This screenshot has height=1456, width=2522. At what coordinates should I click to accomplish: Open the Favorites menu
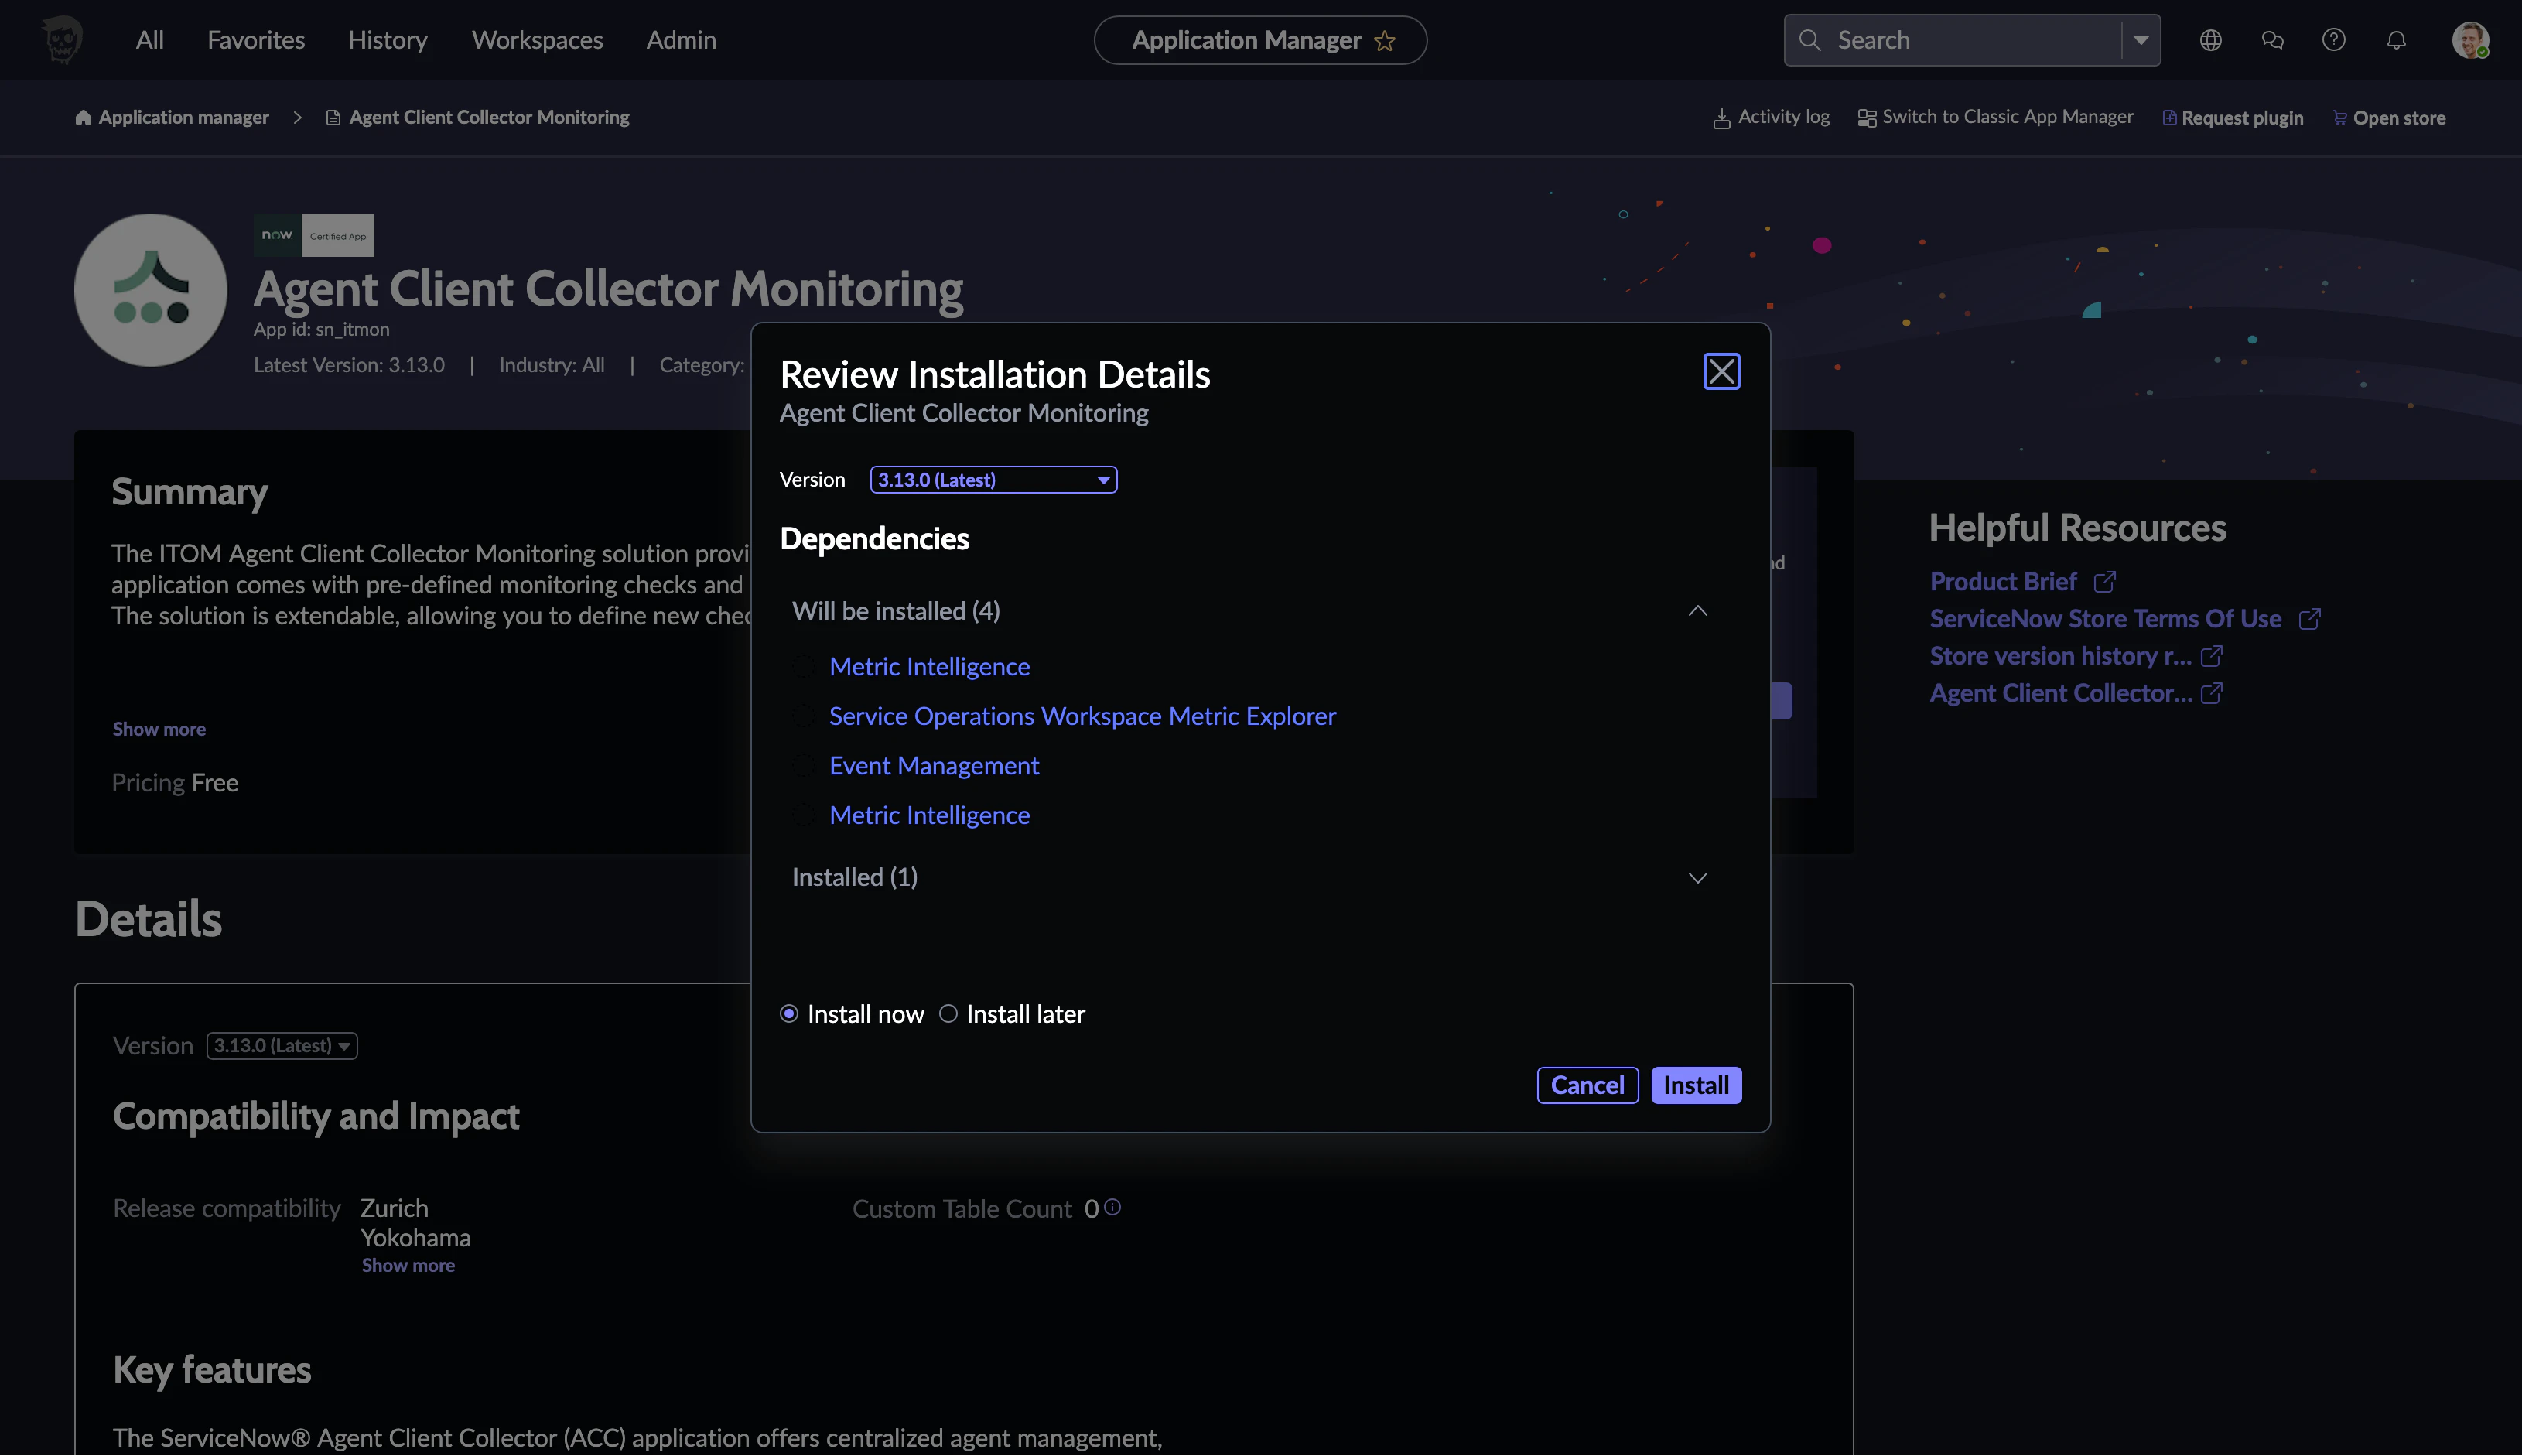click(x=256, y=40)
